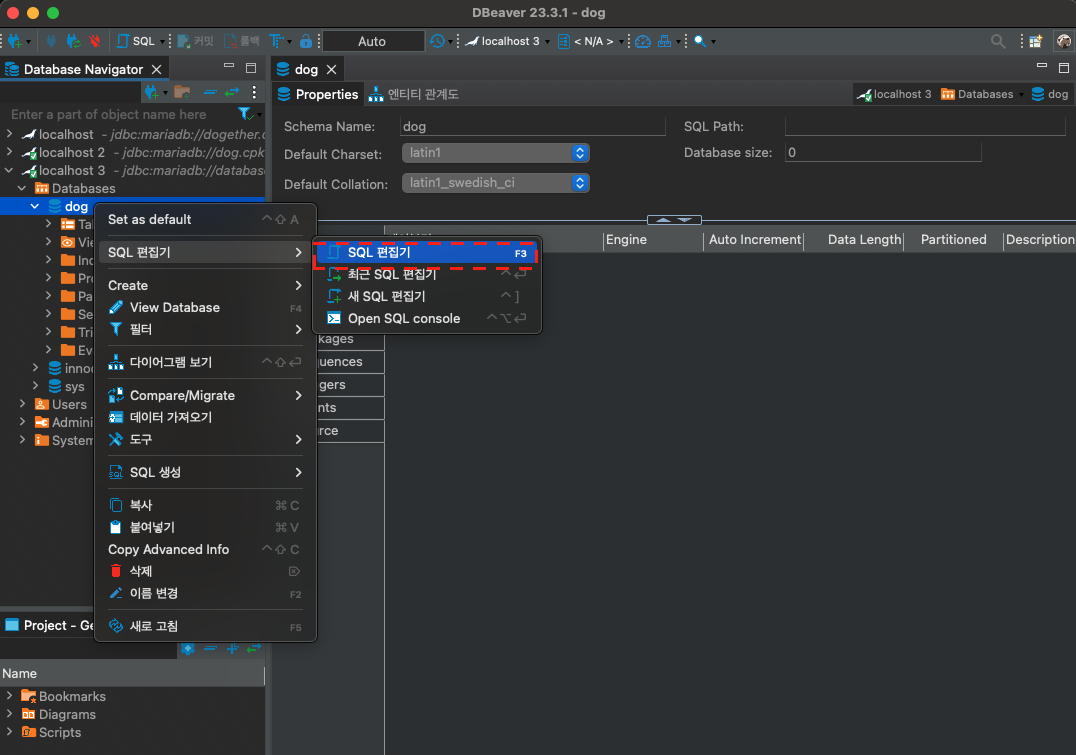Open SQL editor via toolbar SQL button
The image size is (1076, 755).
(x=136, y=41)
